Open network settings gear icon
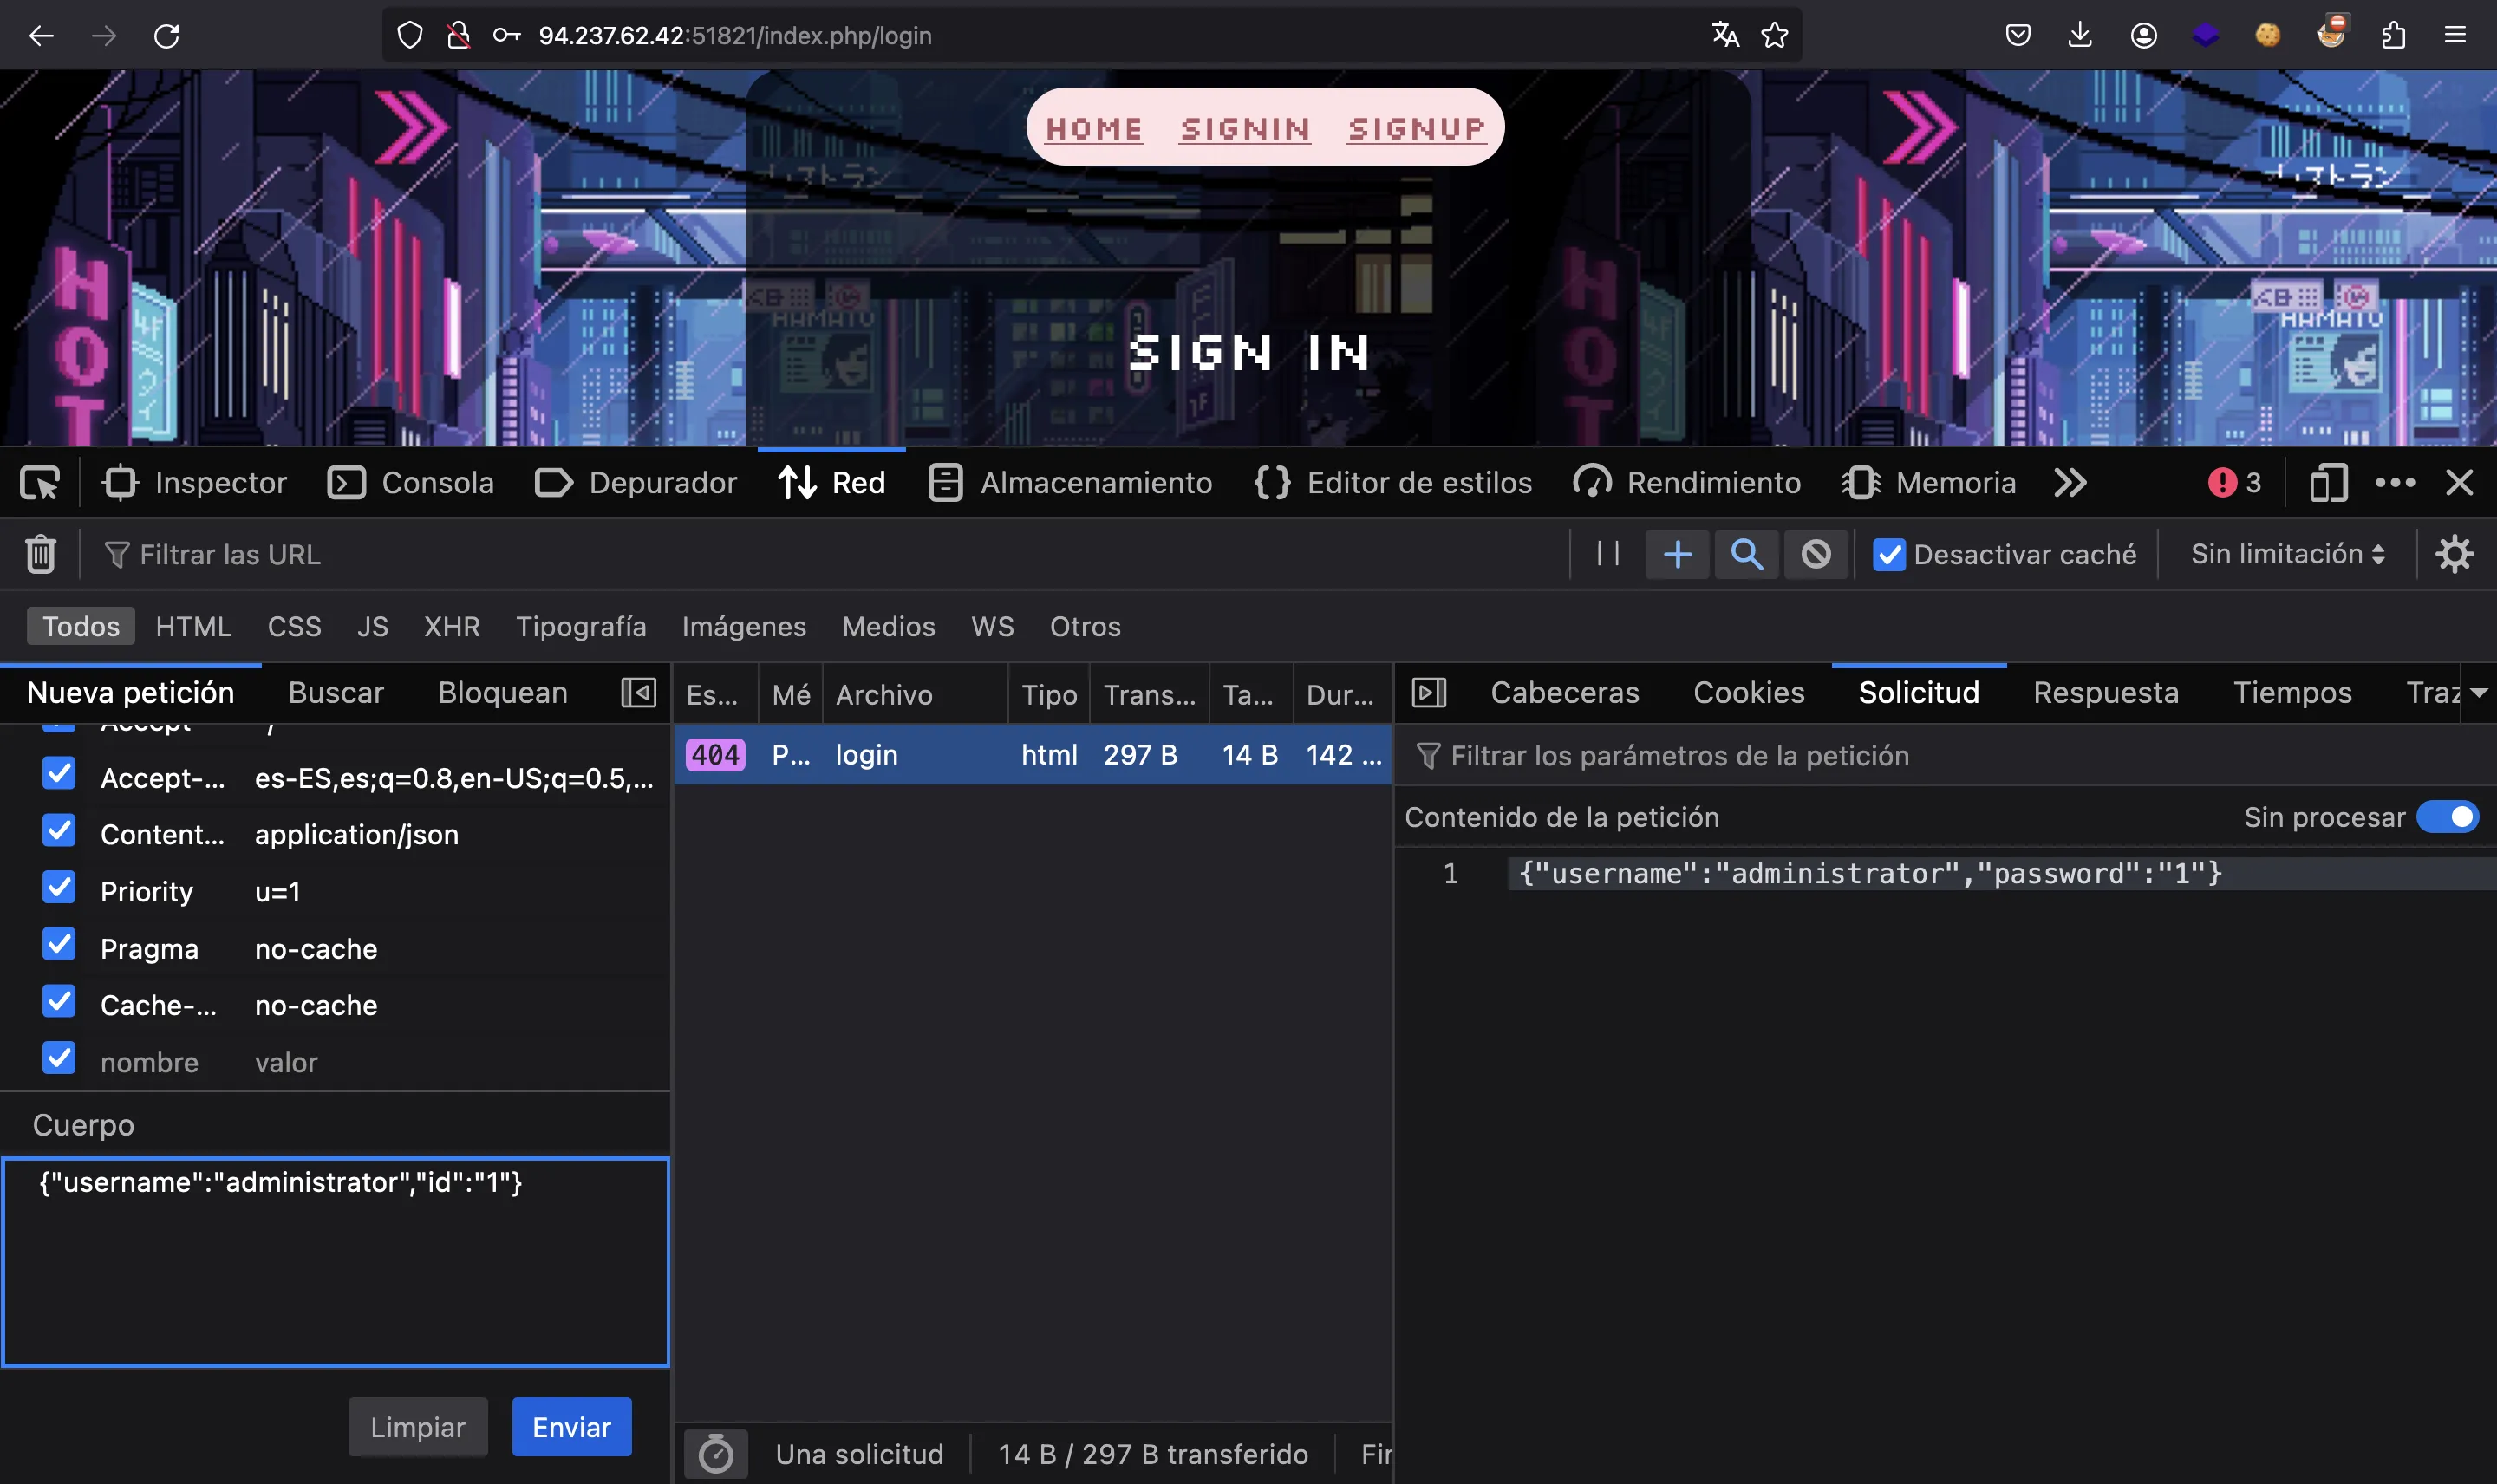2497x1484 pixels. tap(2454, 554)
